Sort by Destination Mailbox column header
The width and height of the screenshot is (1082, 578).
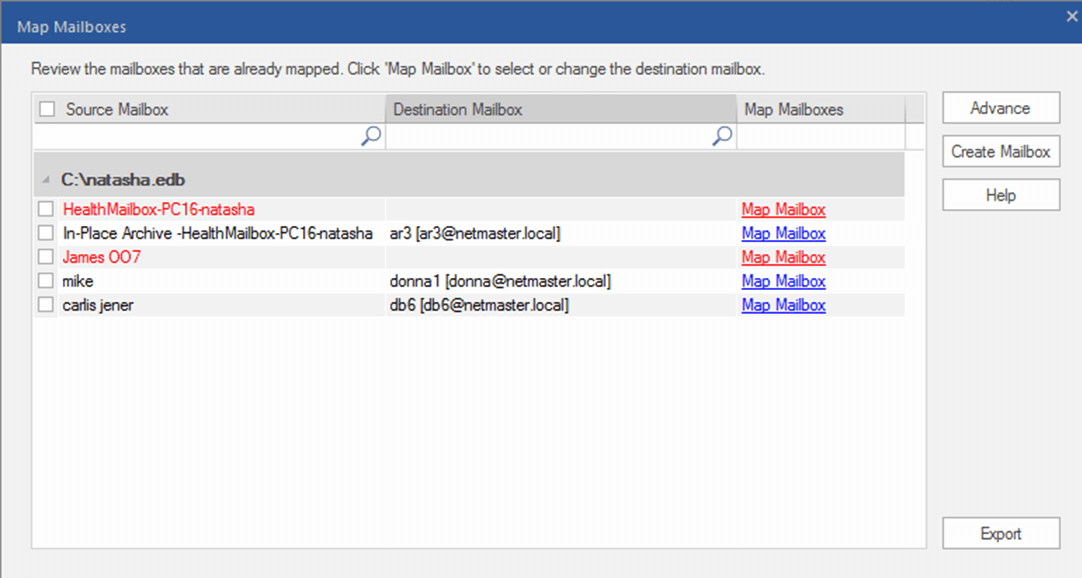[560, 109]
